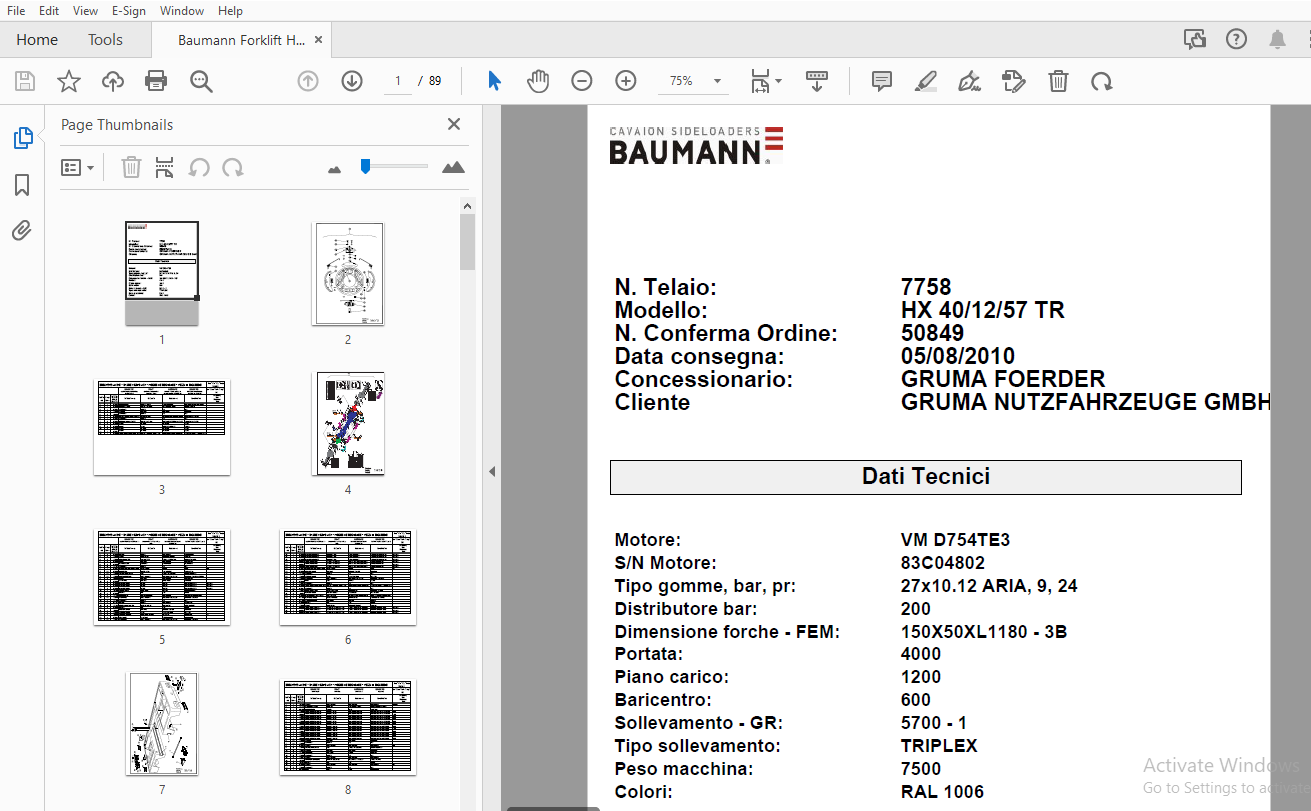The width and height of the screenshot is (1311, 811).
Task: Open the Window menu
Action: pos(182,10)
